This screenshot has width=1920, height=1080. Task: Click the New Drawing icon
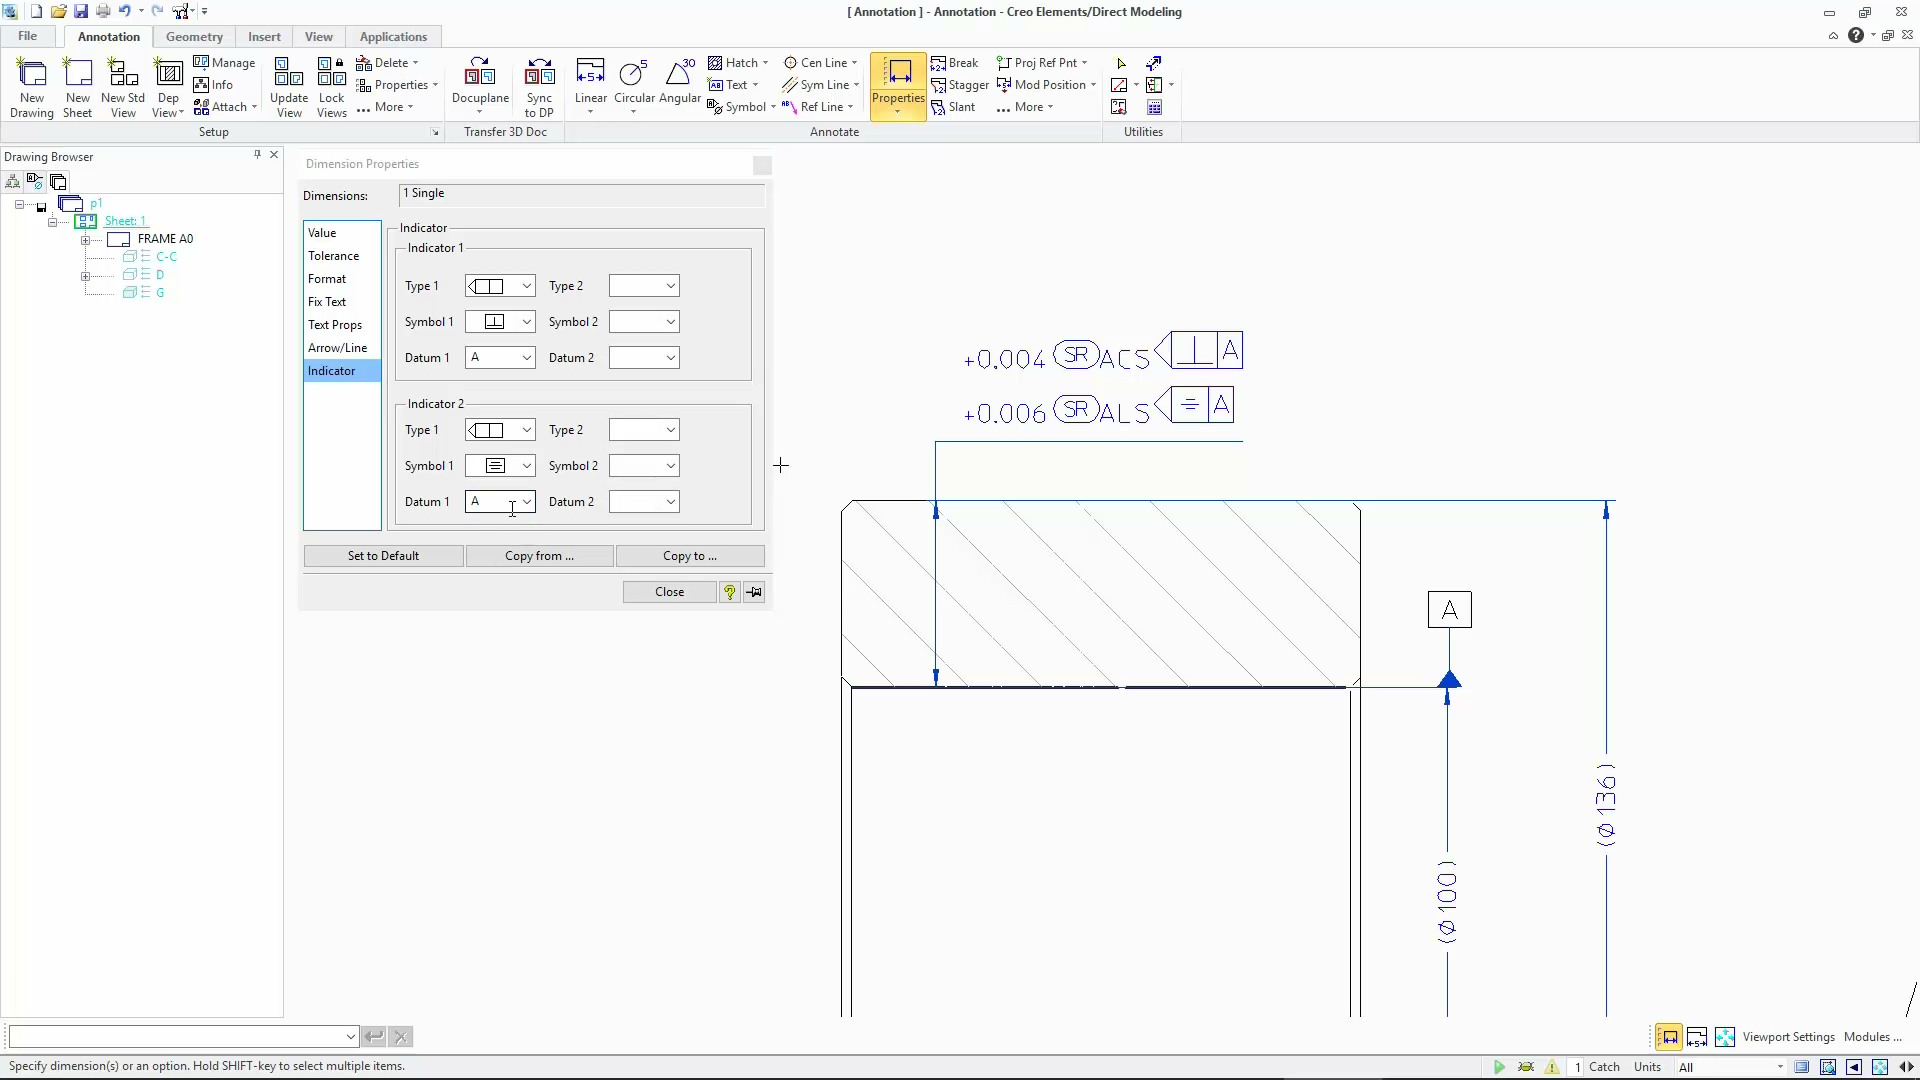pyautogui.click(x=32, y=87)
